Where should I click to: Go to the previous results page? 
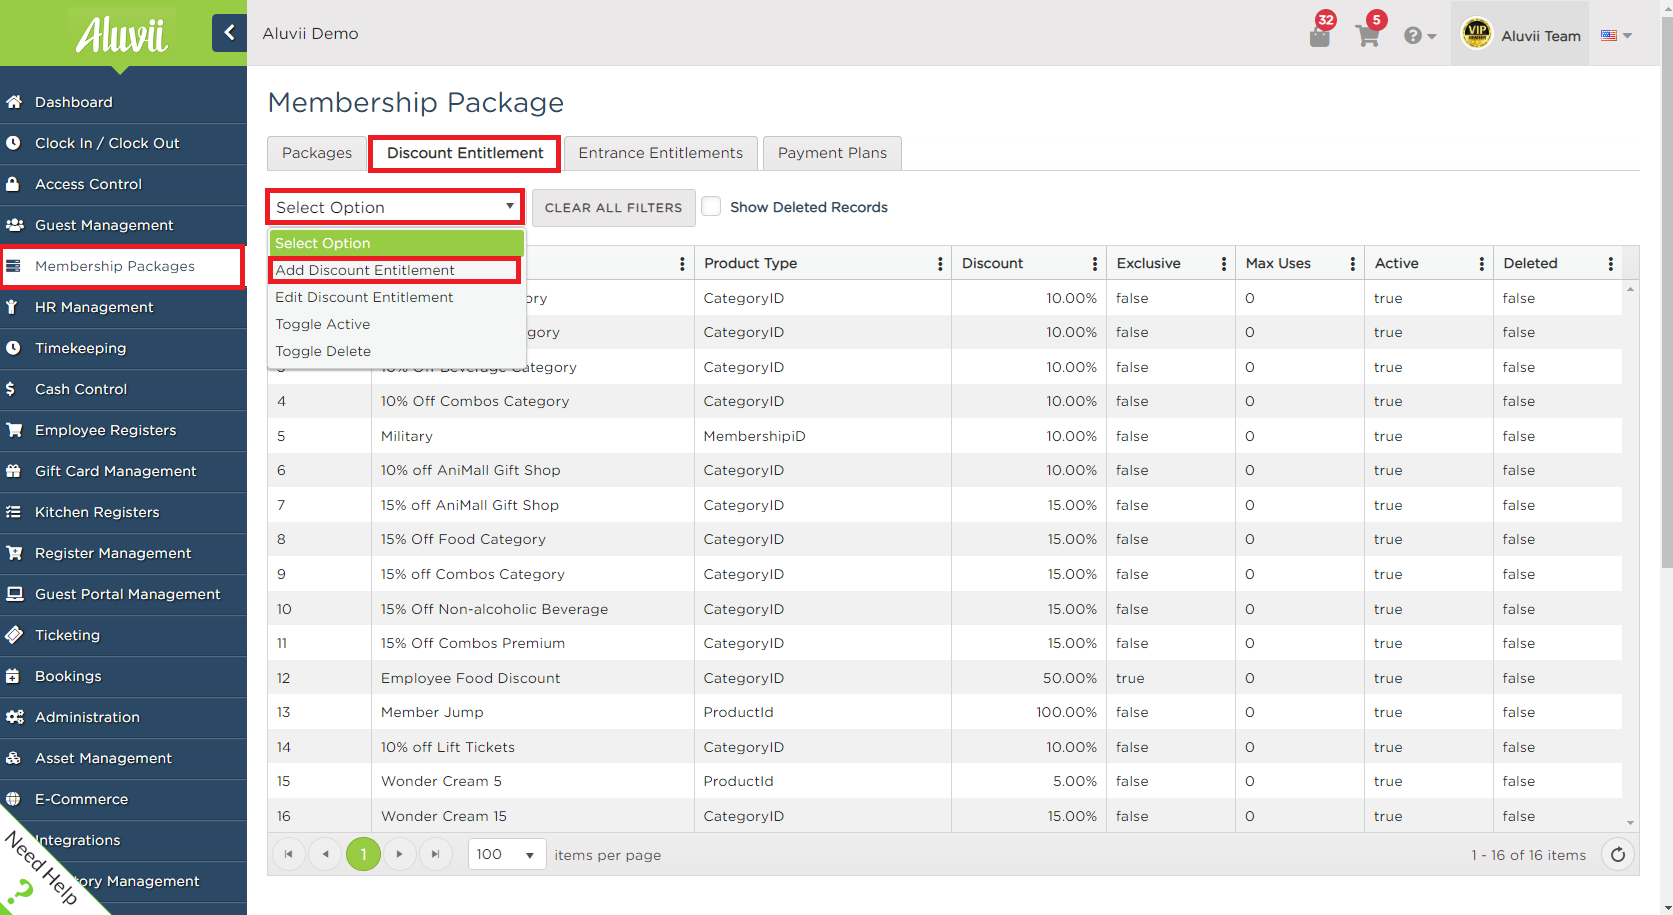click(325, 854)
